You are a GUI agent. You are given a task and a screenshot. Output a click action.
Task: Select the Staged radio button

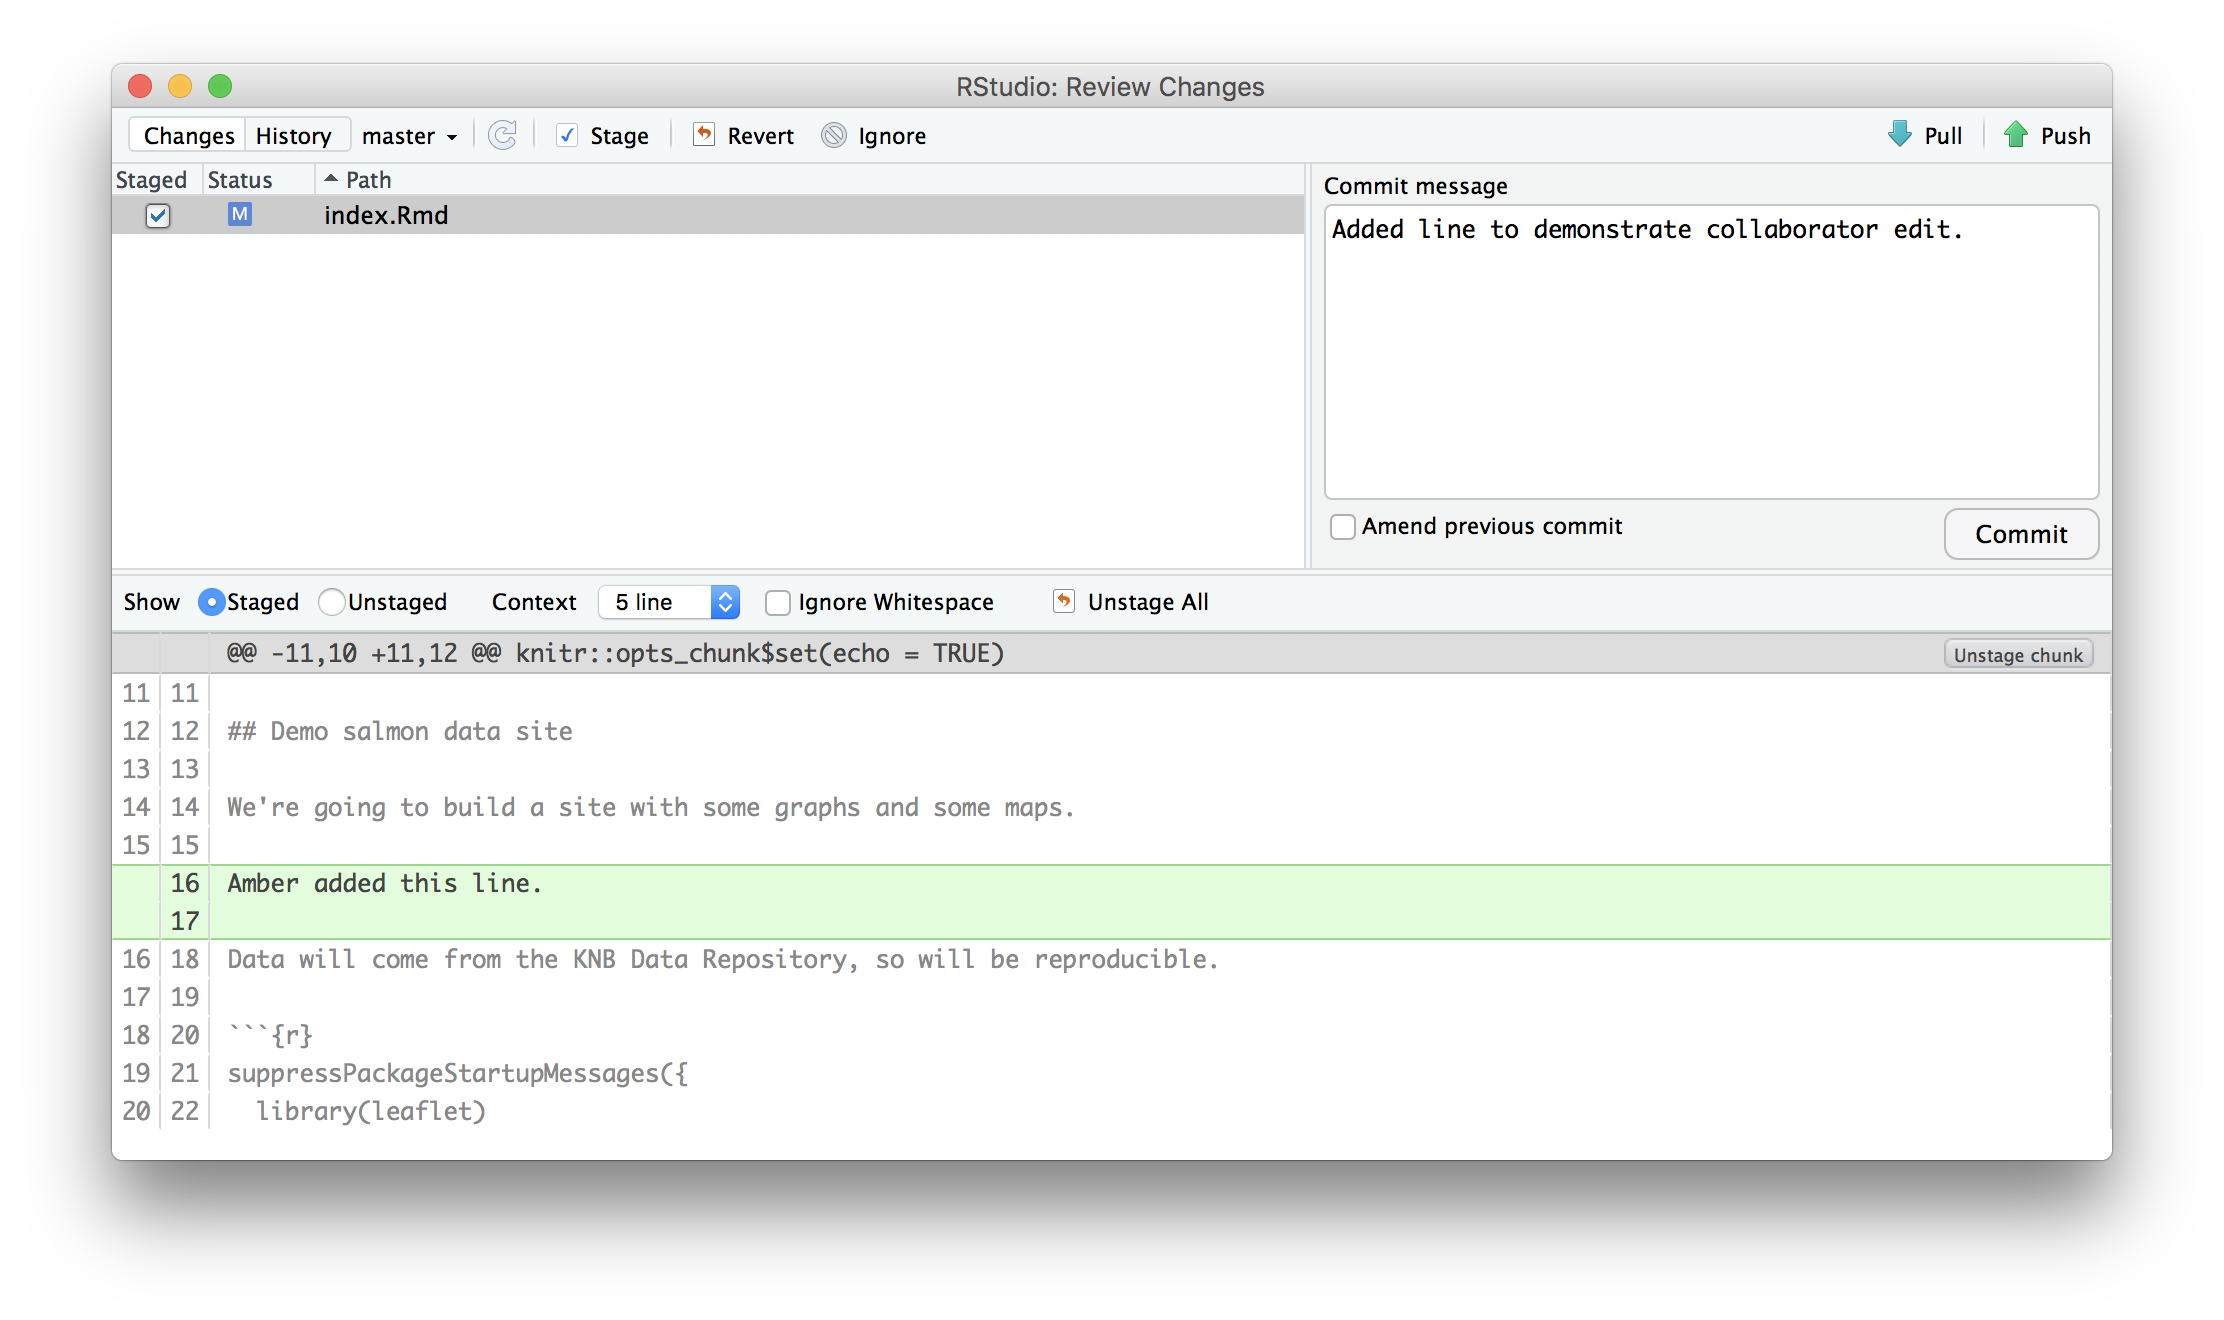[x=211, y=602]
